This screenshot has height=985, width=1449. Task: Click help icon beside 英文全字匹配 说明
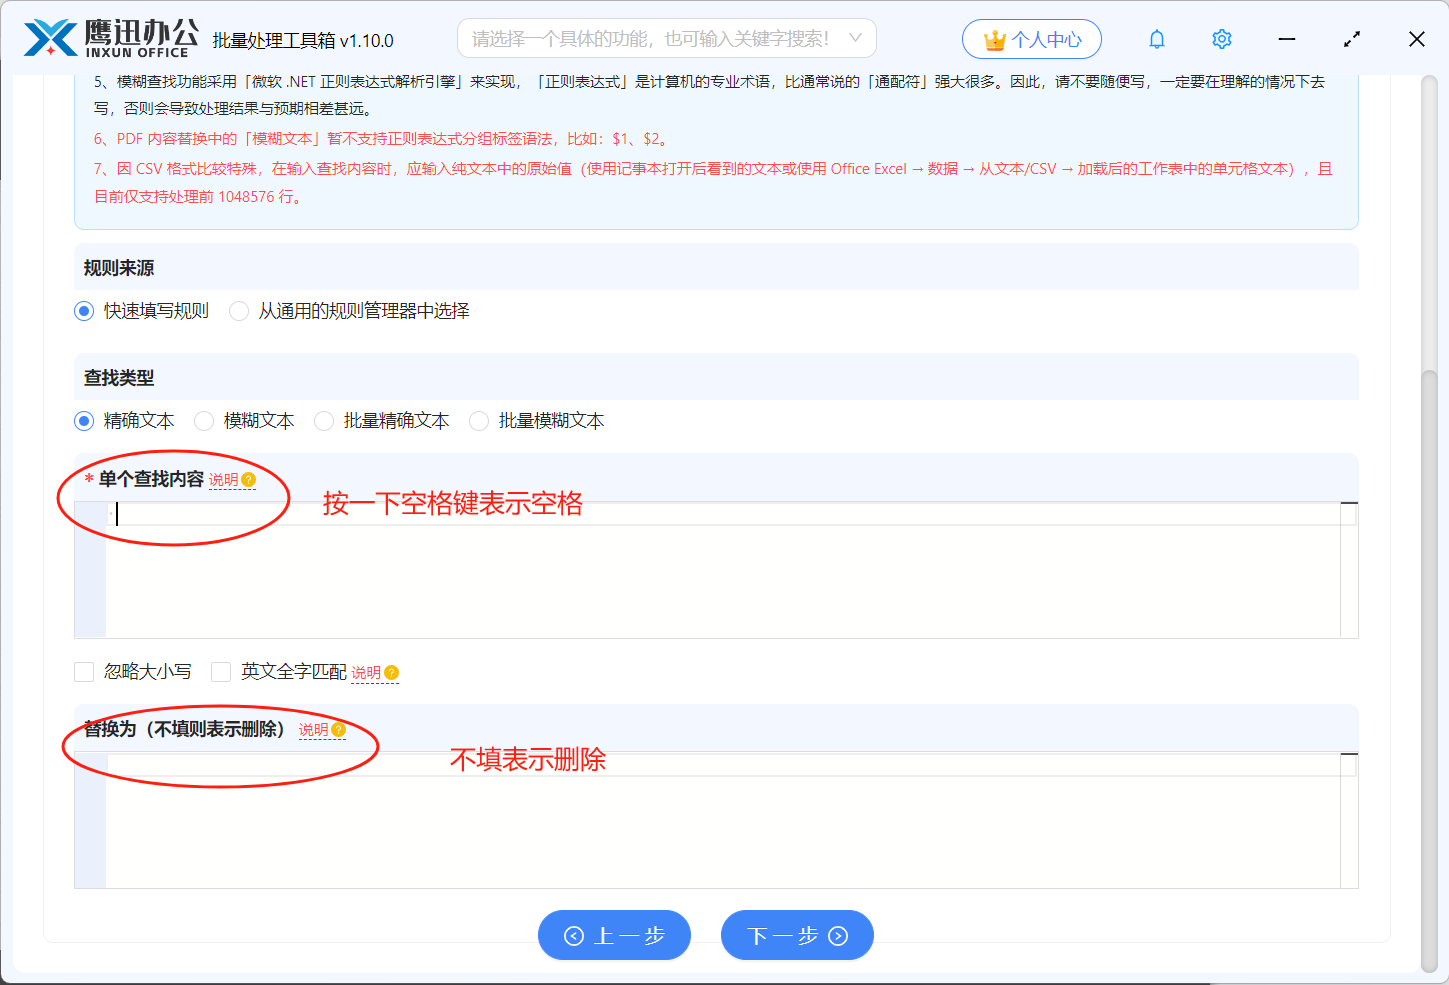tap(392, 672)
